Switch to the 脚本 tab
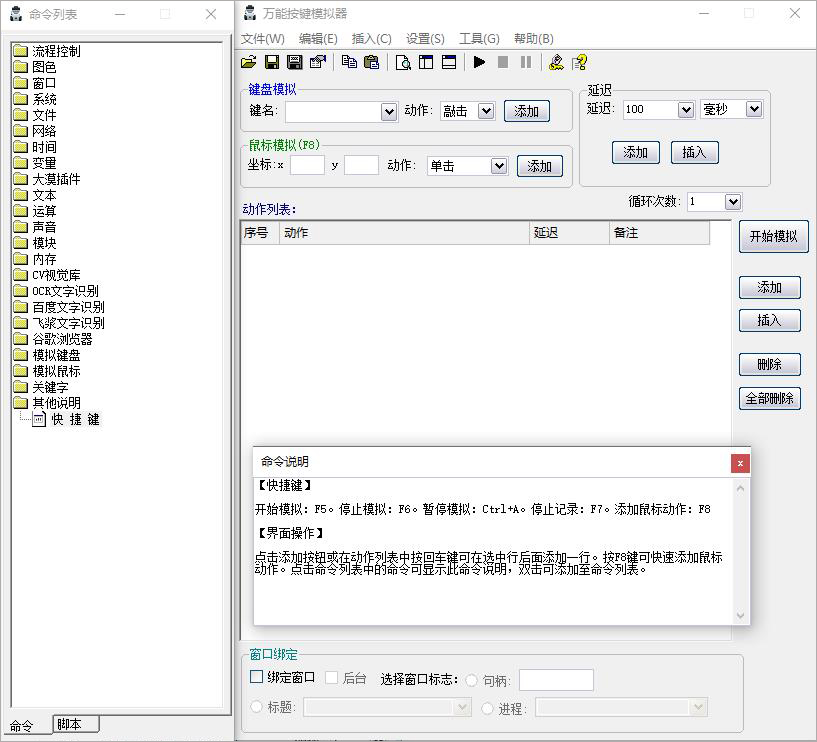Viewport: 817px width, 742px height. [x=75, y=724]
